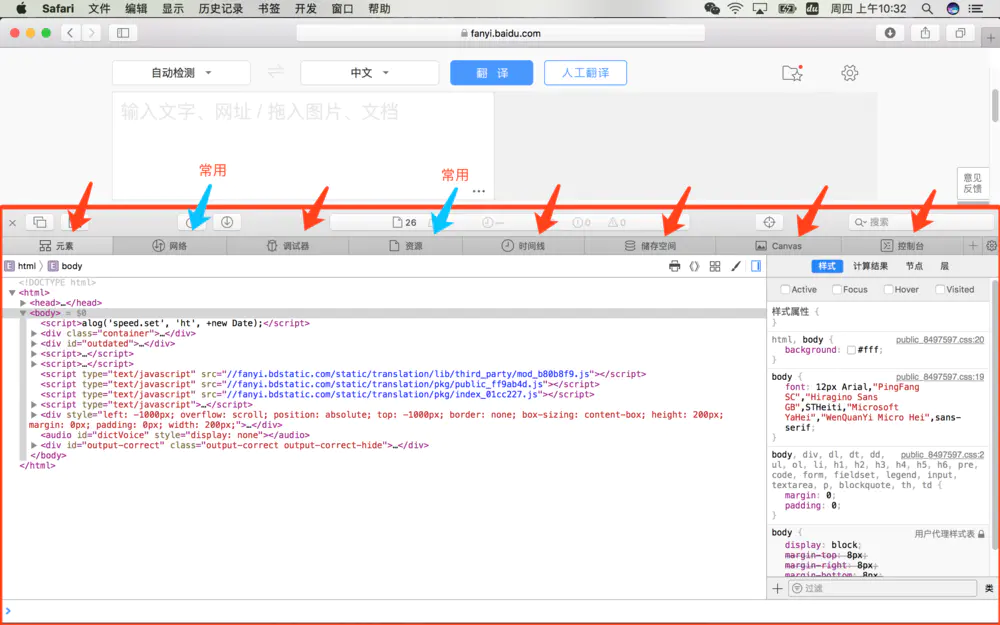Image resolution: width=1000 pixels, height=625 pixels.
Task: Click the layout grid icon in DOM toolbar
Action: tap(715, 266)
